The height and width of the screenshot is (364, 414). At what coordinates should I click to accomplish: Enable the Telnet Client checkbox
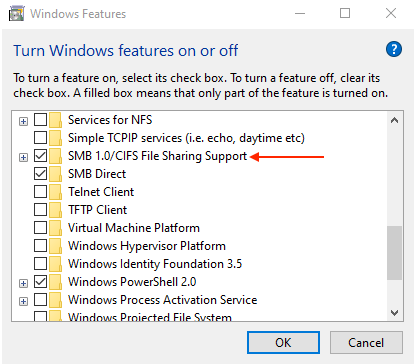pos(40,191)
